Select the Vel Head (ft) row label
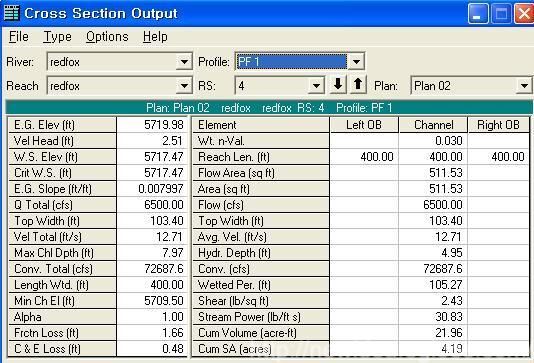This screenshot has width=534, height=363. click(62, 141)
